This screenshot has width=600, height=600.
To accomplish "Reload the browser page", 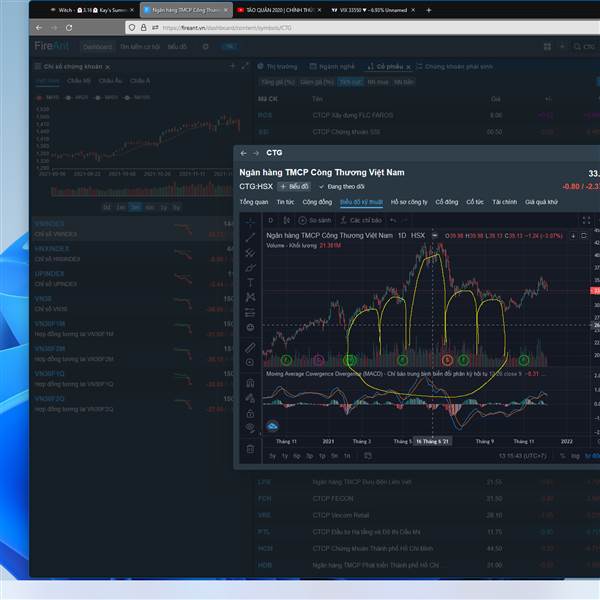I will coord(69,28).
